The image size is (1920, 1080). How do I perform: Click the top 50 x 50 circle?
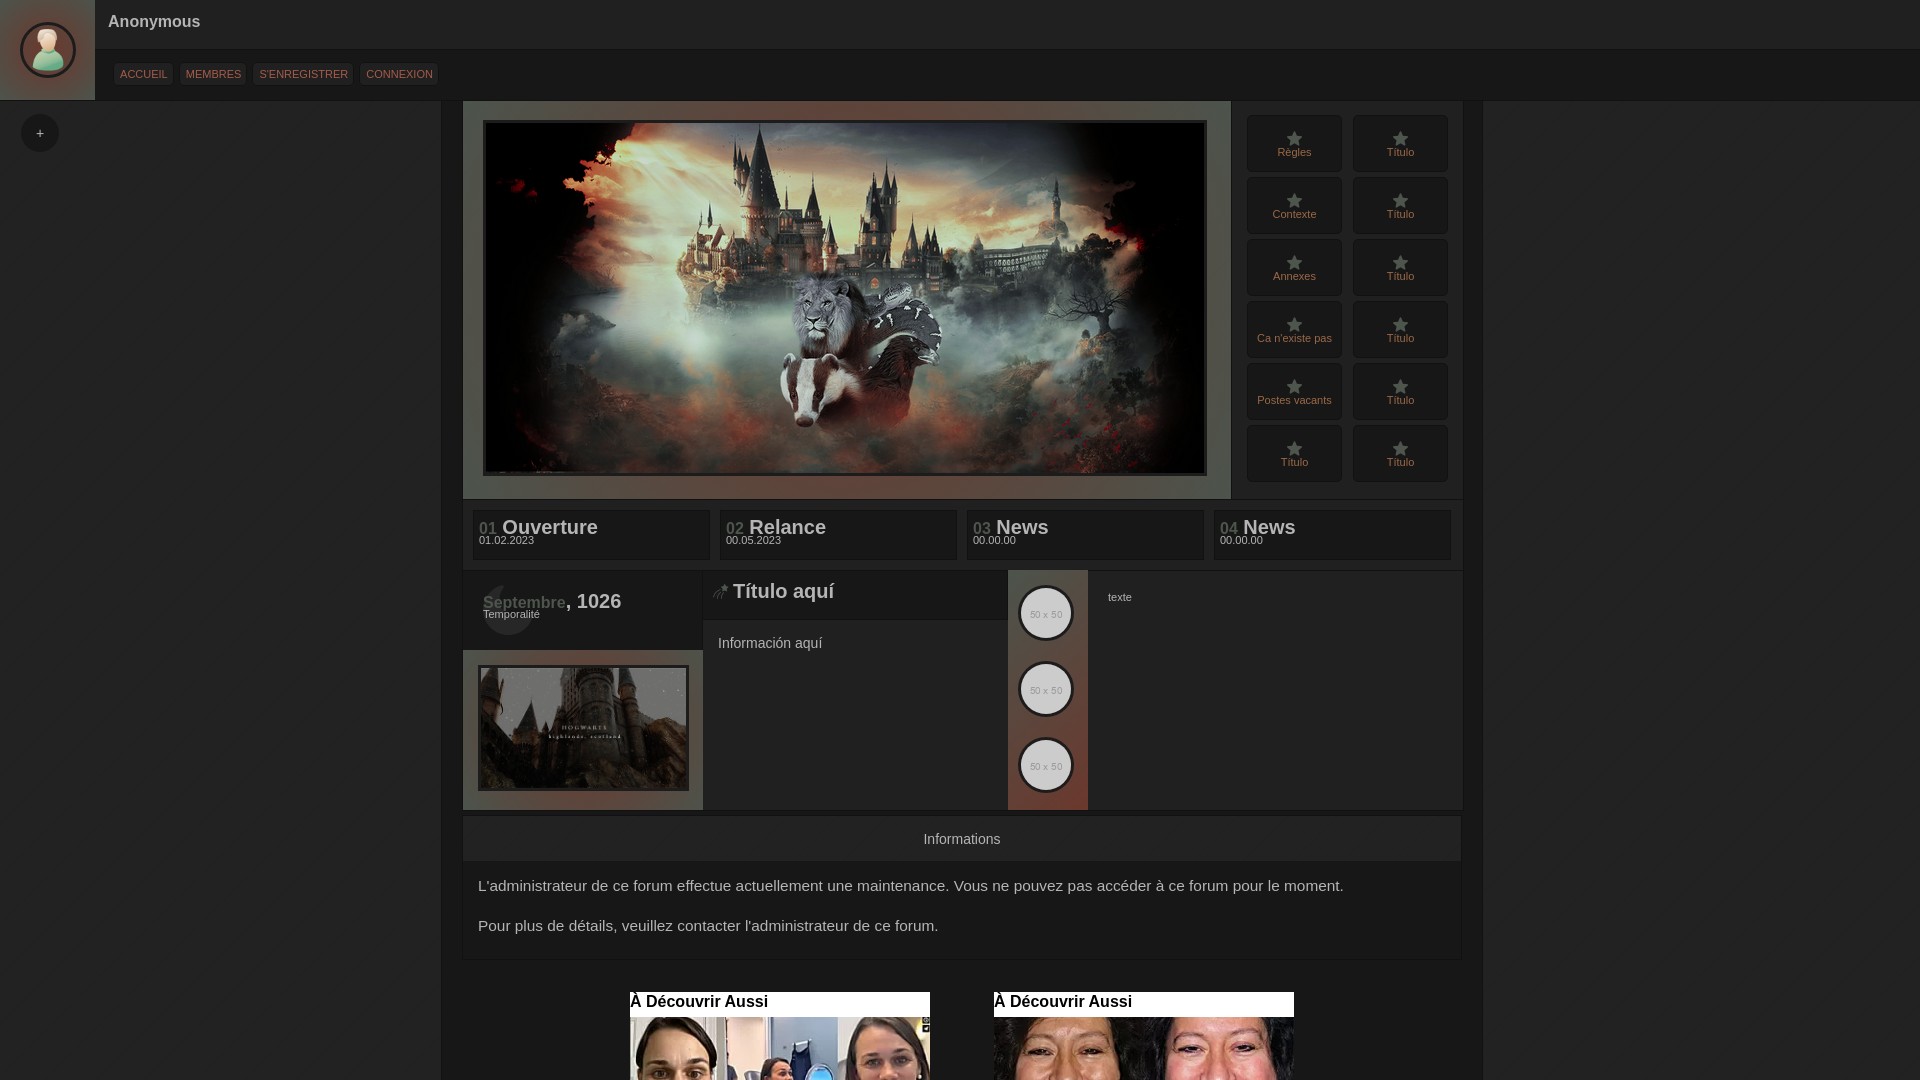tap(1046, 613)
